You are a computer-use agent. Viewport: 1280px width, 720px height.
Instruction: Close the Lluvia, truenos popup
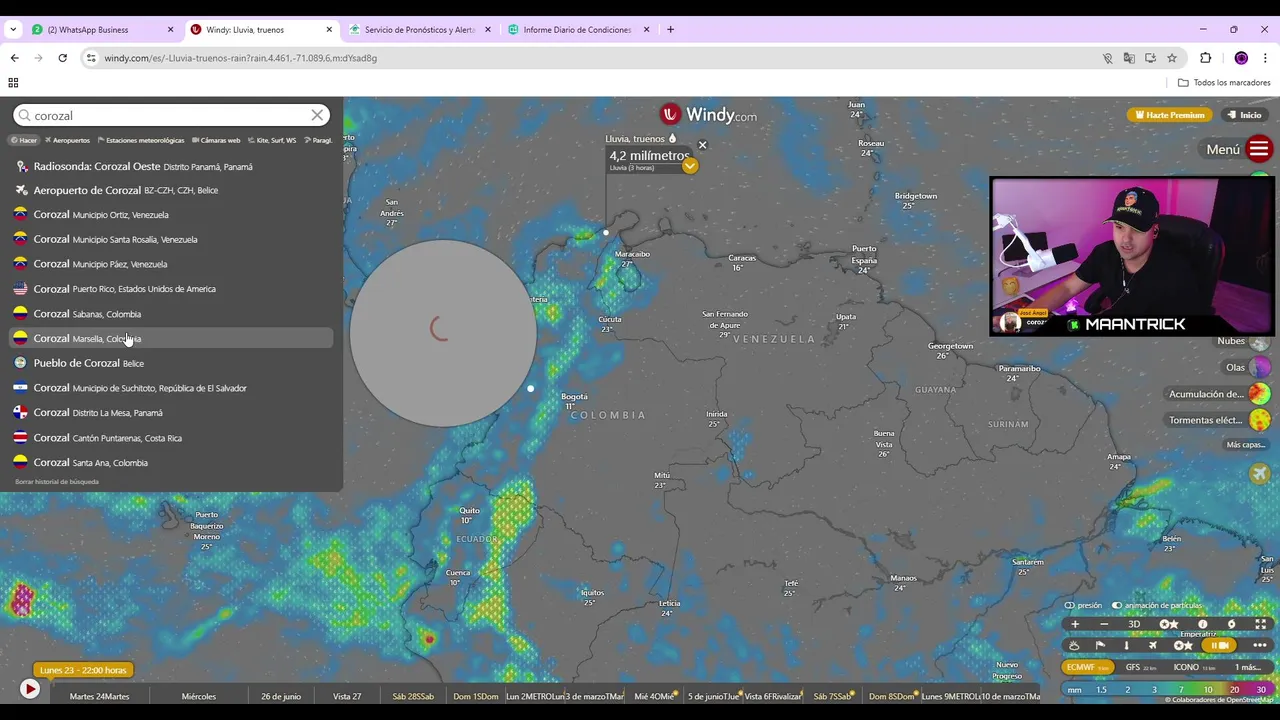point(702,145)
